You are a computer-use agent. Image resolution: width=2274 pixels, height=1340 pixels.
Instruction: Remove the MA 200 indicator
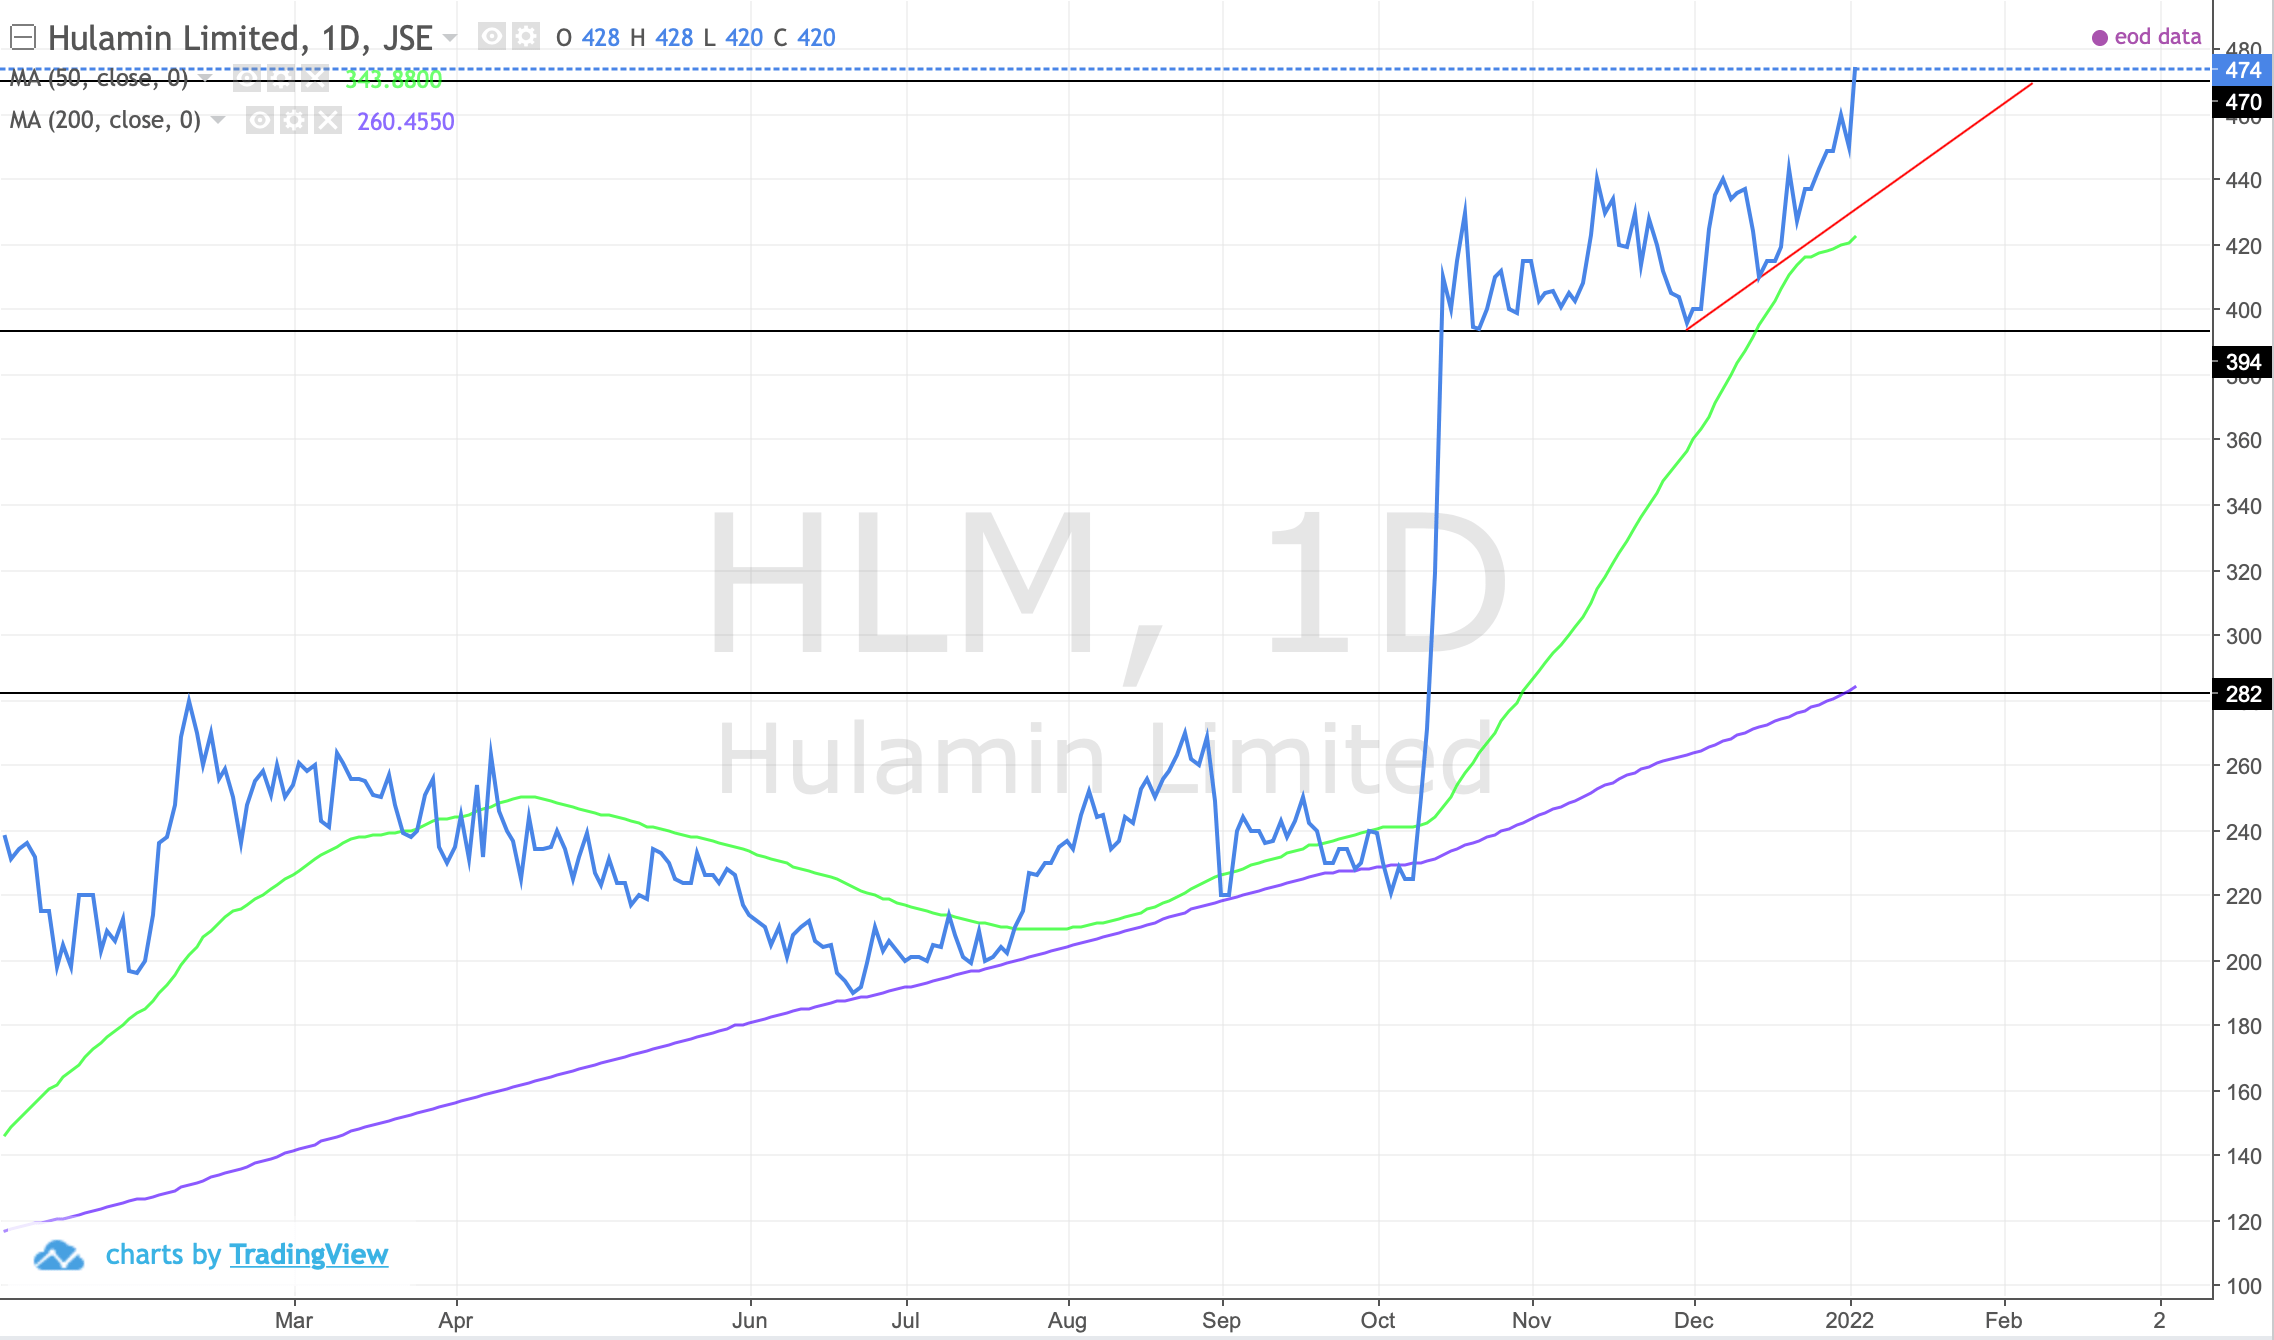pyautogui.click(x=327, y=121)
